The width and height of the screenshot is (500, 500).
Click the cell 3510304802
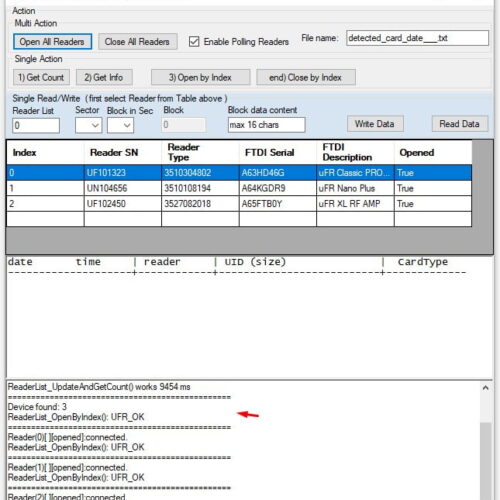pos(200,173)
